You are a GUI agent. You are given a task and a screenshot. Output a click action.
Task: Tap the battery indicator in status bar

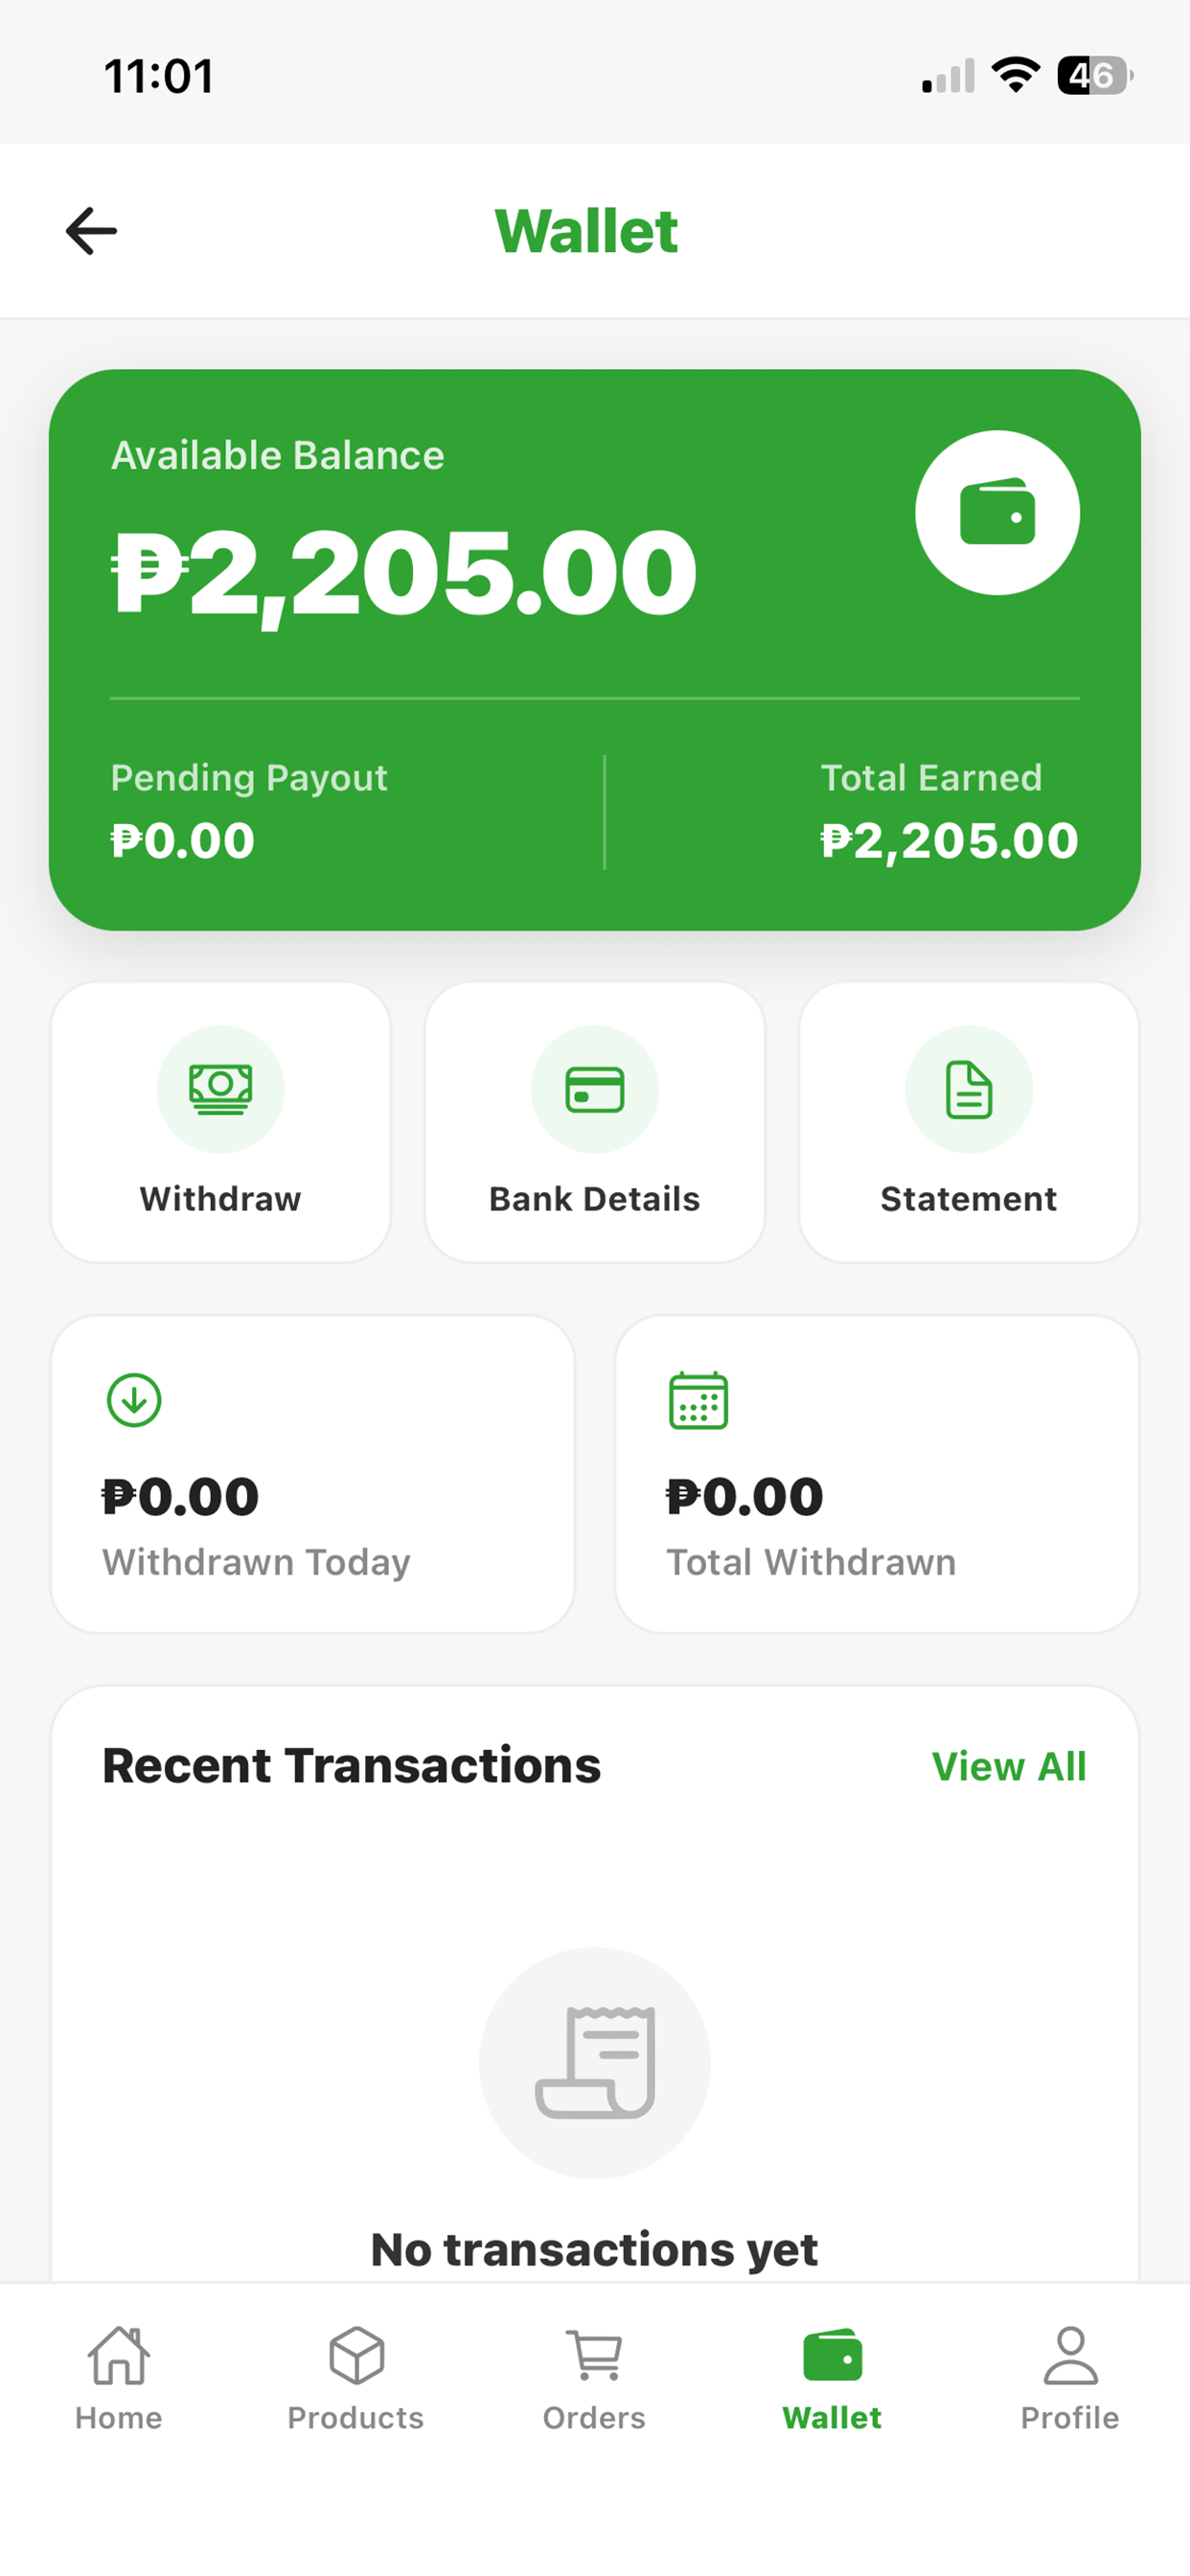[1095, 76]
